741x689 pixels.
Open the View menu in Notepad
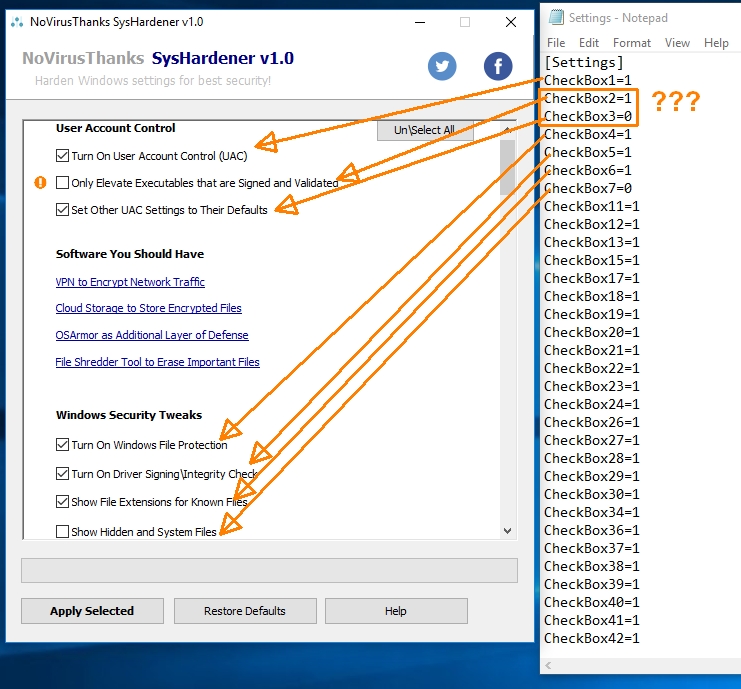coord(677,43)
